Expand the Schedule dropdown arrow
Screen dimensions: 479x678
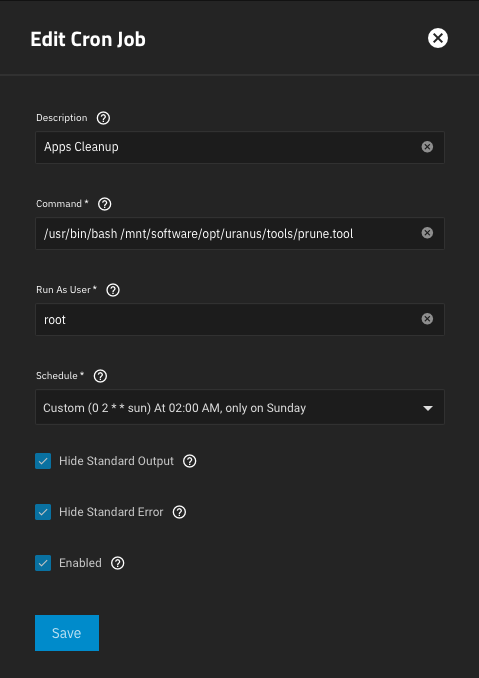428,408
